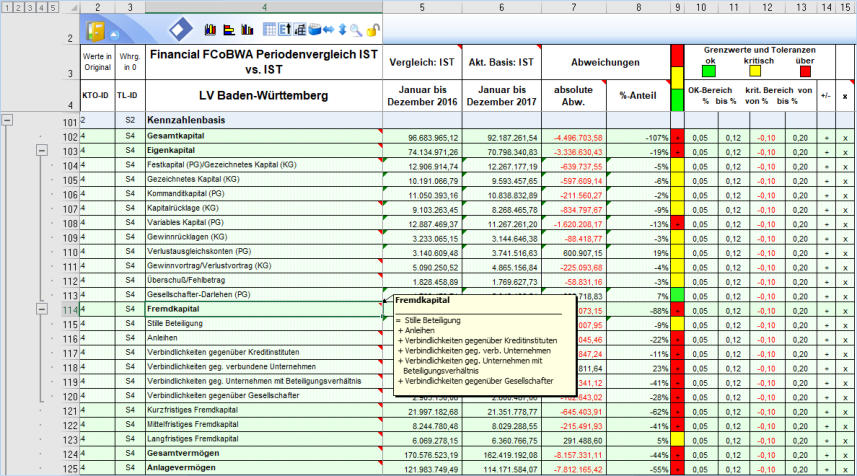Select outline level 1 button
857x476 pixels.
click(x=8, y=7)
